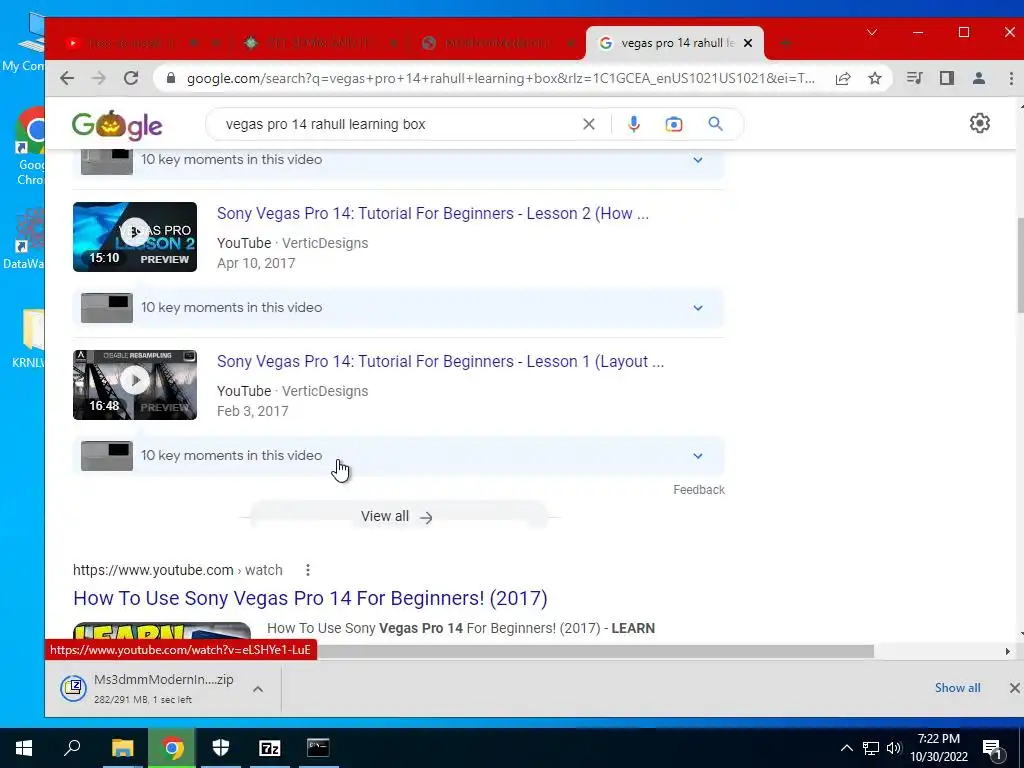
Task: Open the volume speaker icon in tray
Action: point(894,748)
